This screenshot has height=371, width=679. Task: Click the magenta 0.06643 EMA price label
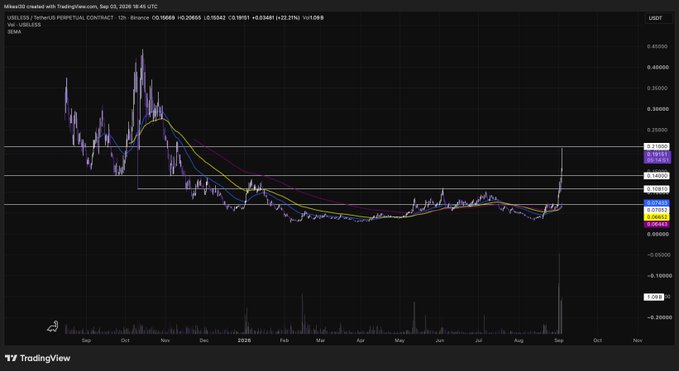657,224
